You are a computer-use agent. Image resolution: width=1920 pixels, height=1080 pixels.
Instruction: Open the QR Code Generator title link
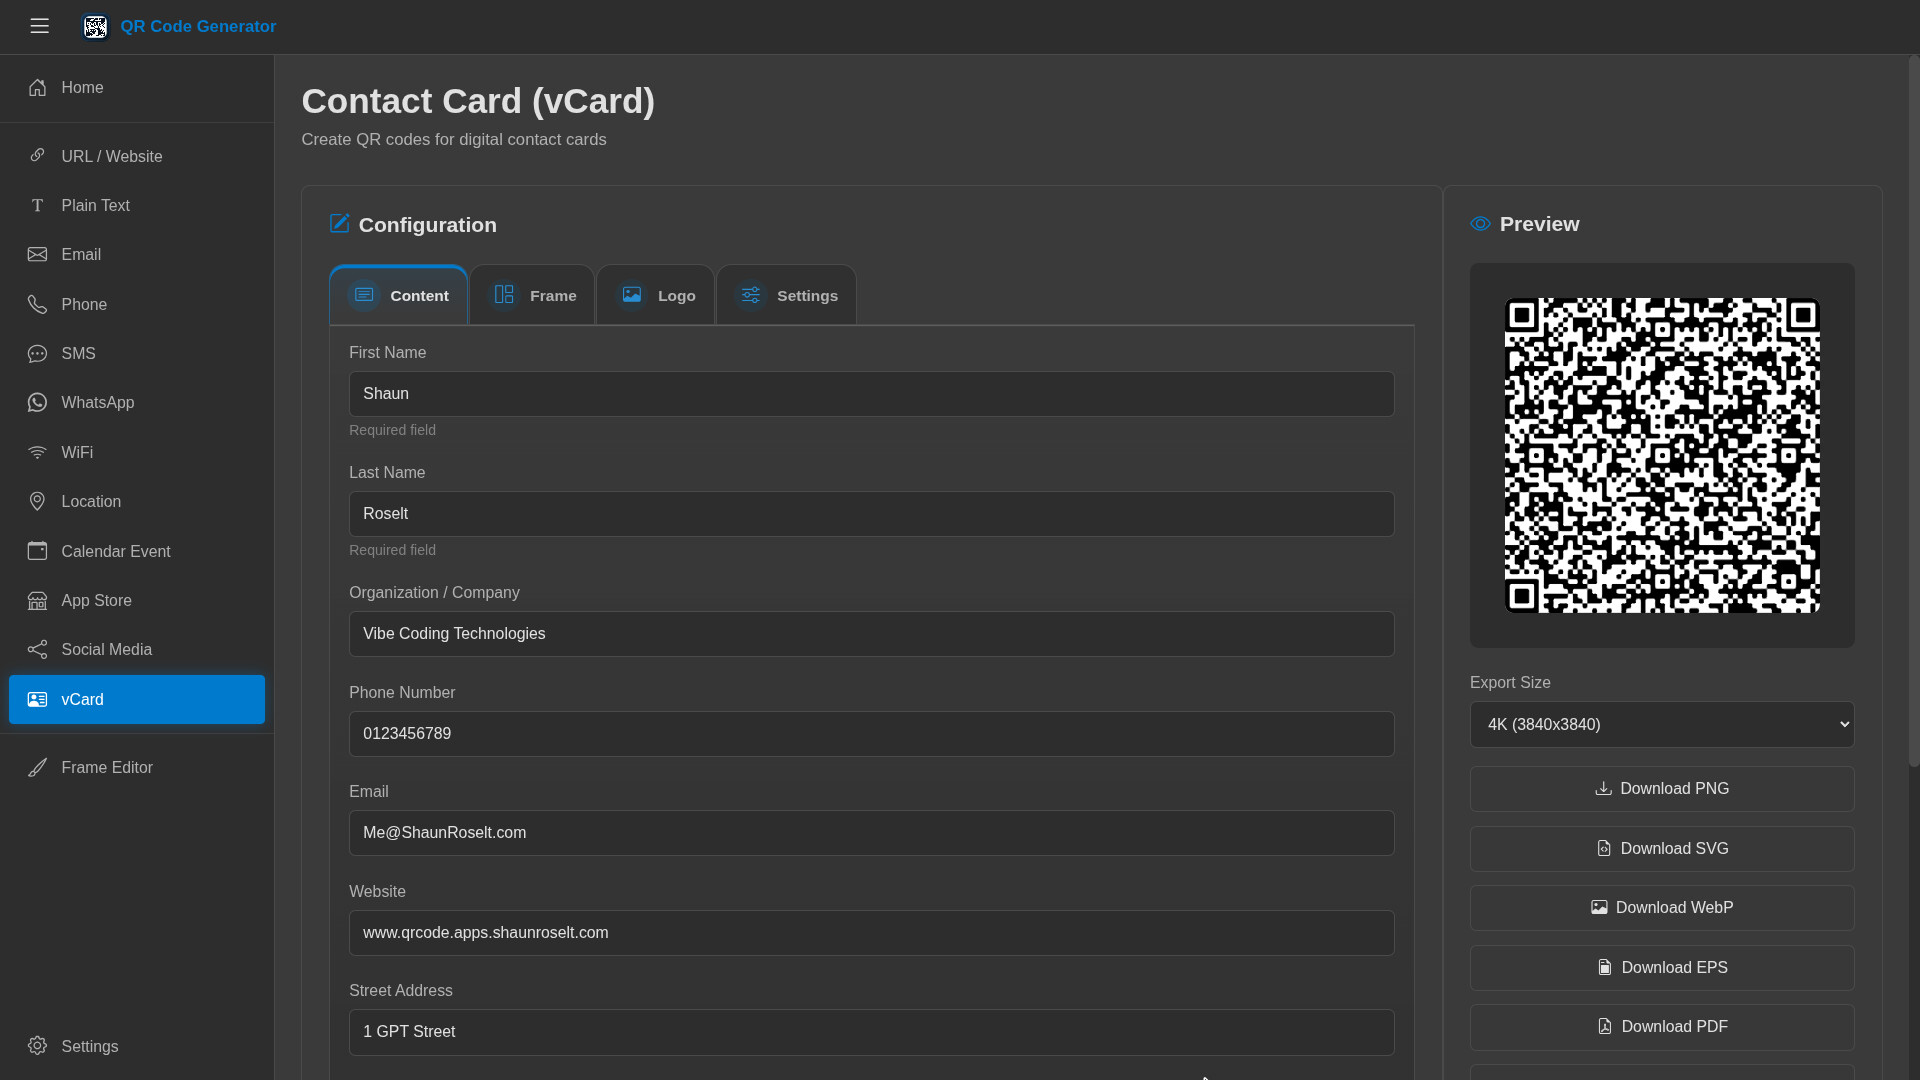pyautogui.click(x=198, y=26)
